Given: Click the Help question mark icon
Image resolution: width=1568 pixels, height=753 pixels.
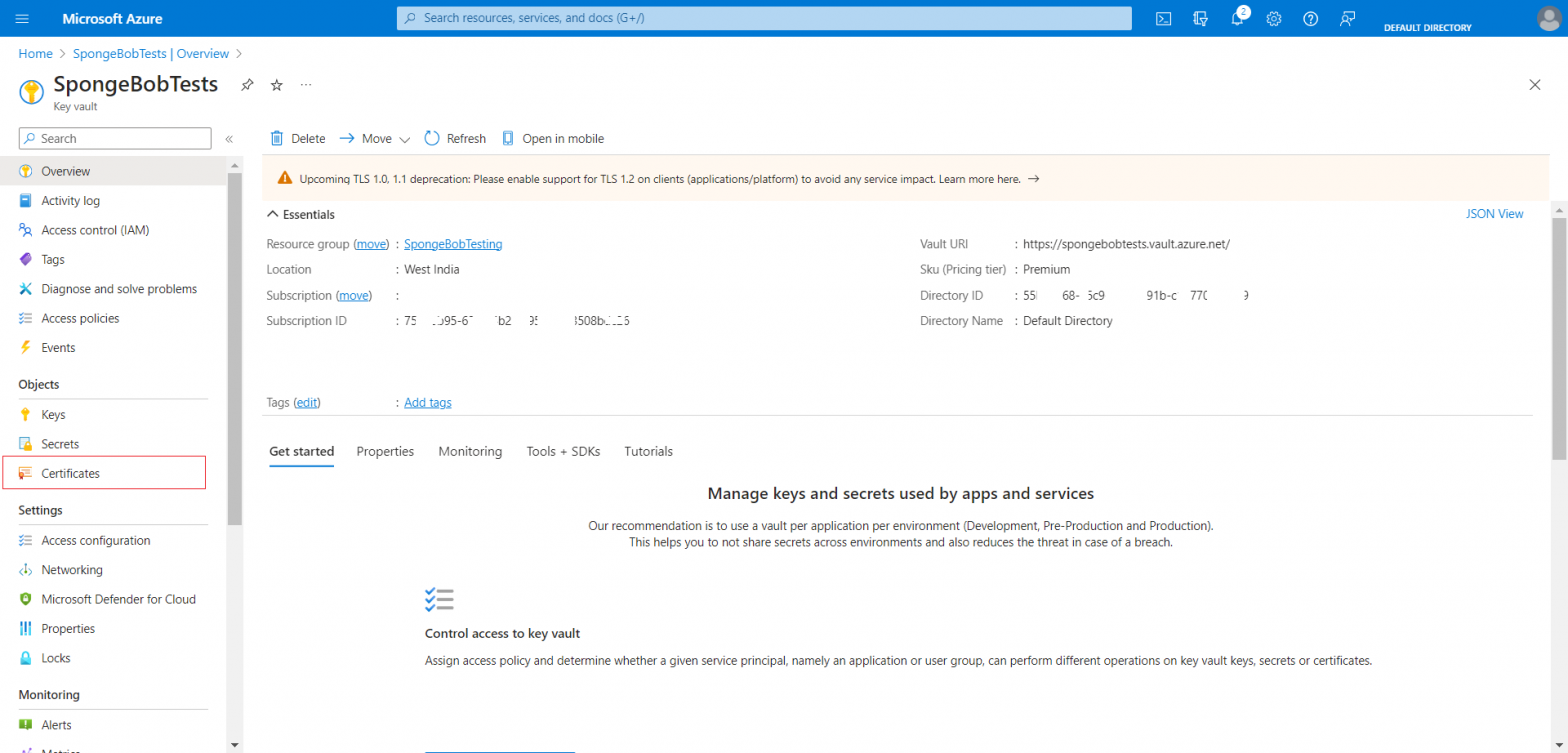Looking at the screenshot, I should point(1311,19).
